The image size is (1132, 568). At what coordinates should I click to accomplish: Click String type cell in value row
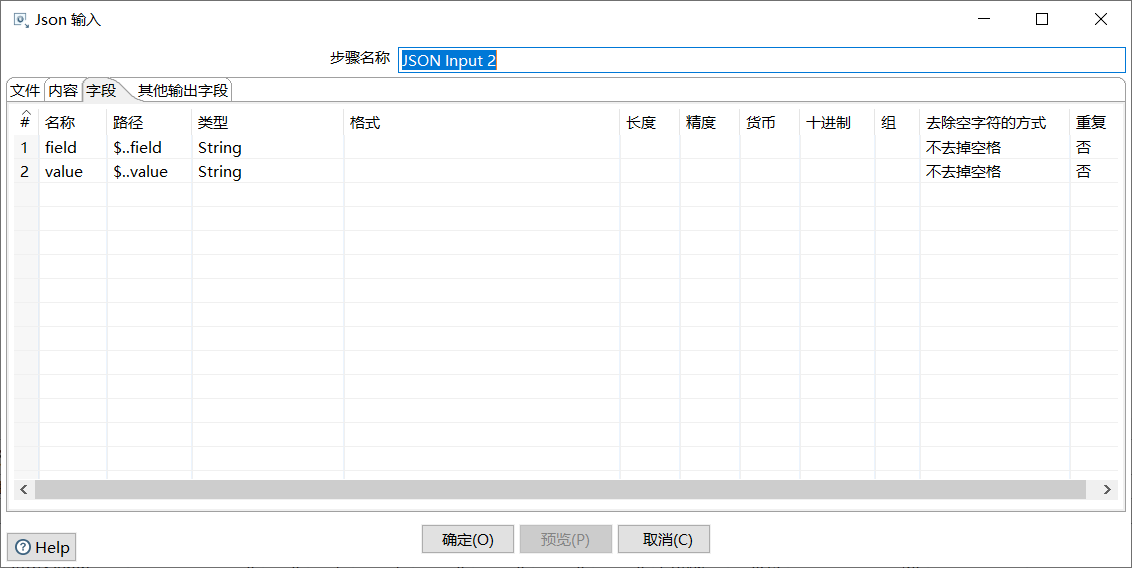point(268,172)
